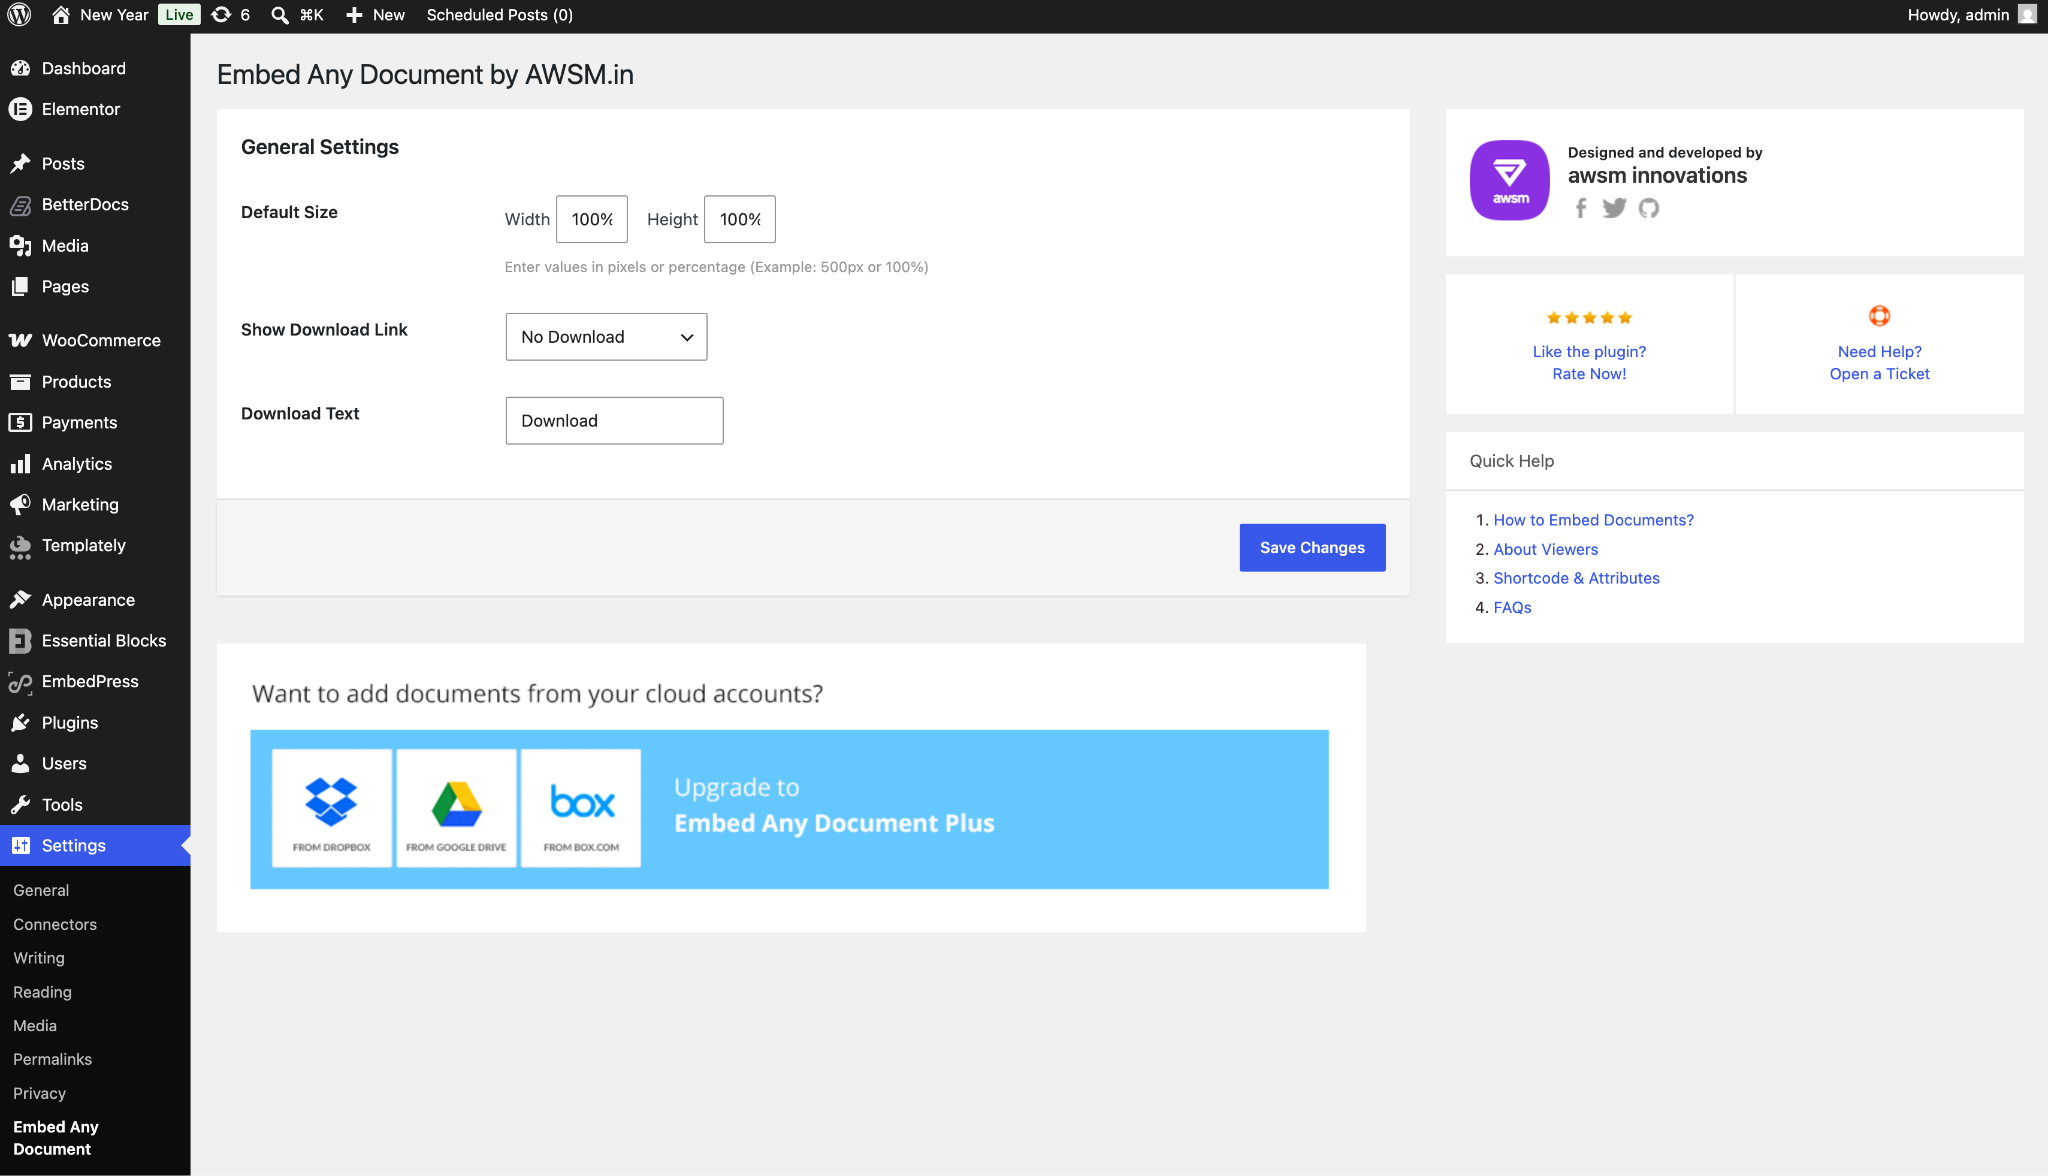Open the Writing settings submenu item
This screenshot has width=2048, height=1176.
pyautogui.click(x=39, y=958)
